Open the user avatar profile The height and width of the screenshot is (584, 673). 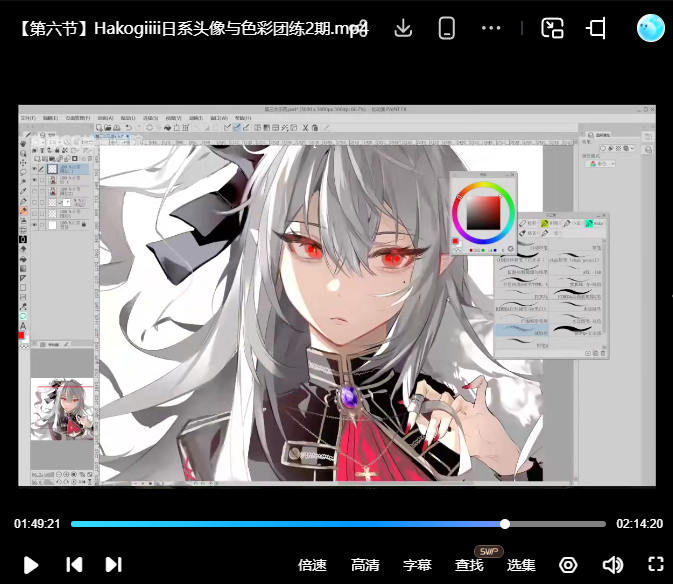point(651,28)
